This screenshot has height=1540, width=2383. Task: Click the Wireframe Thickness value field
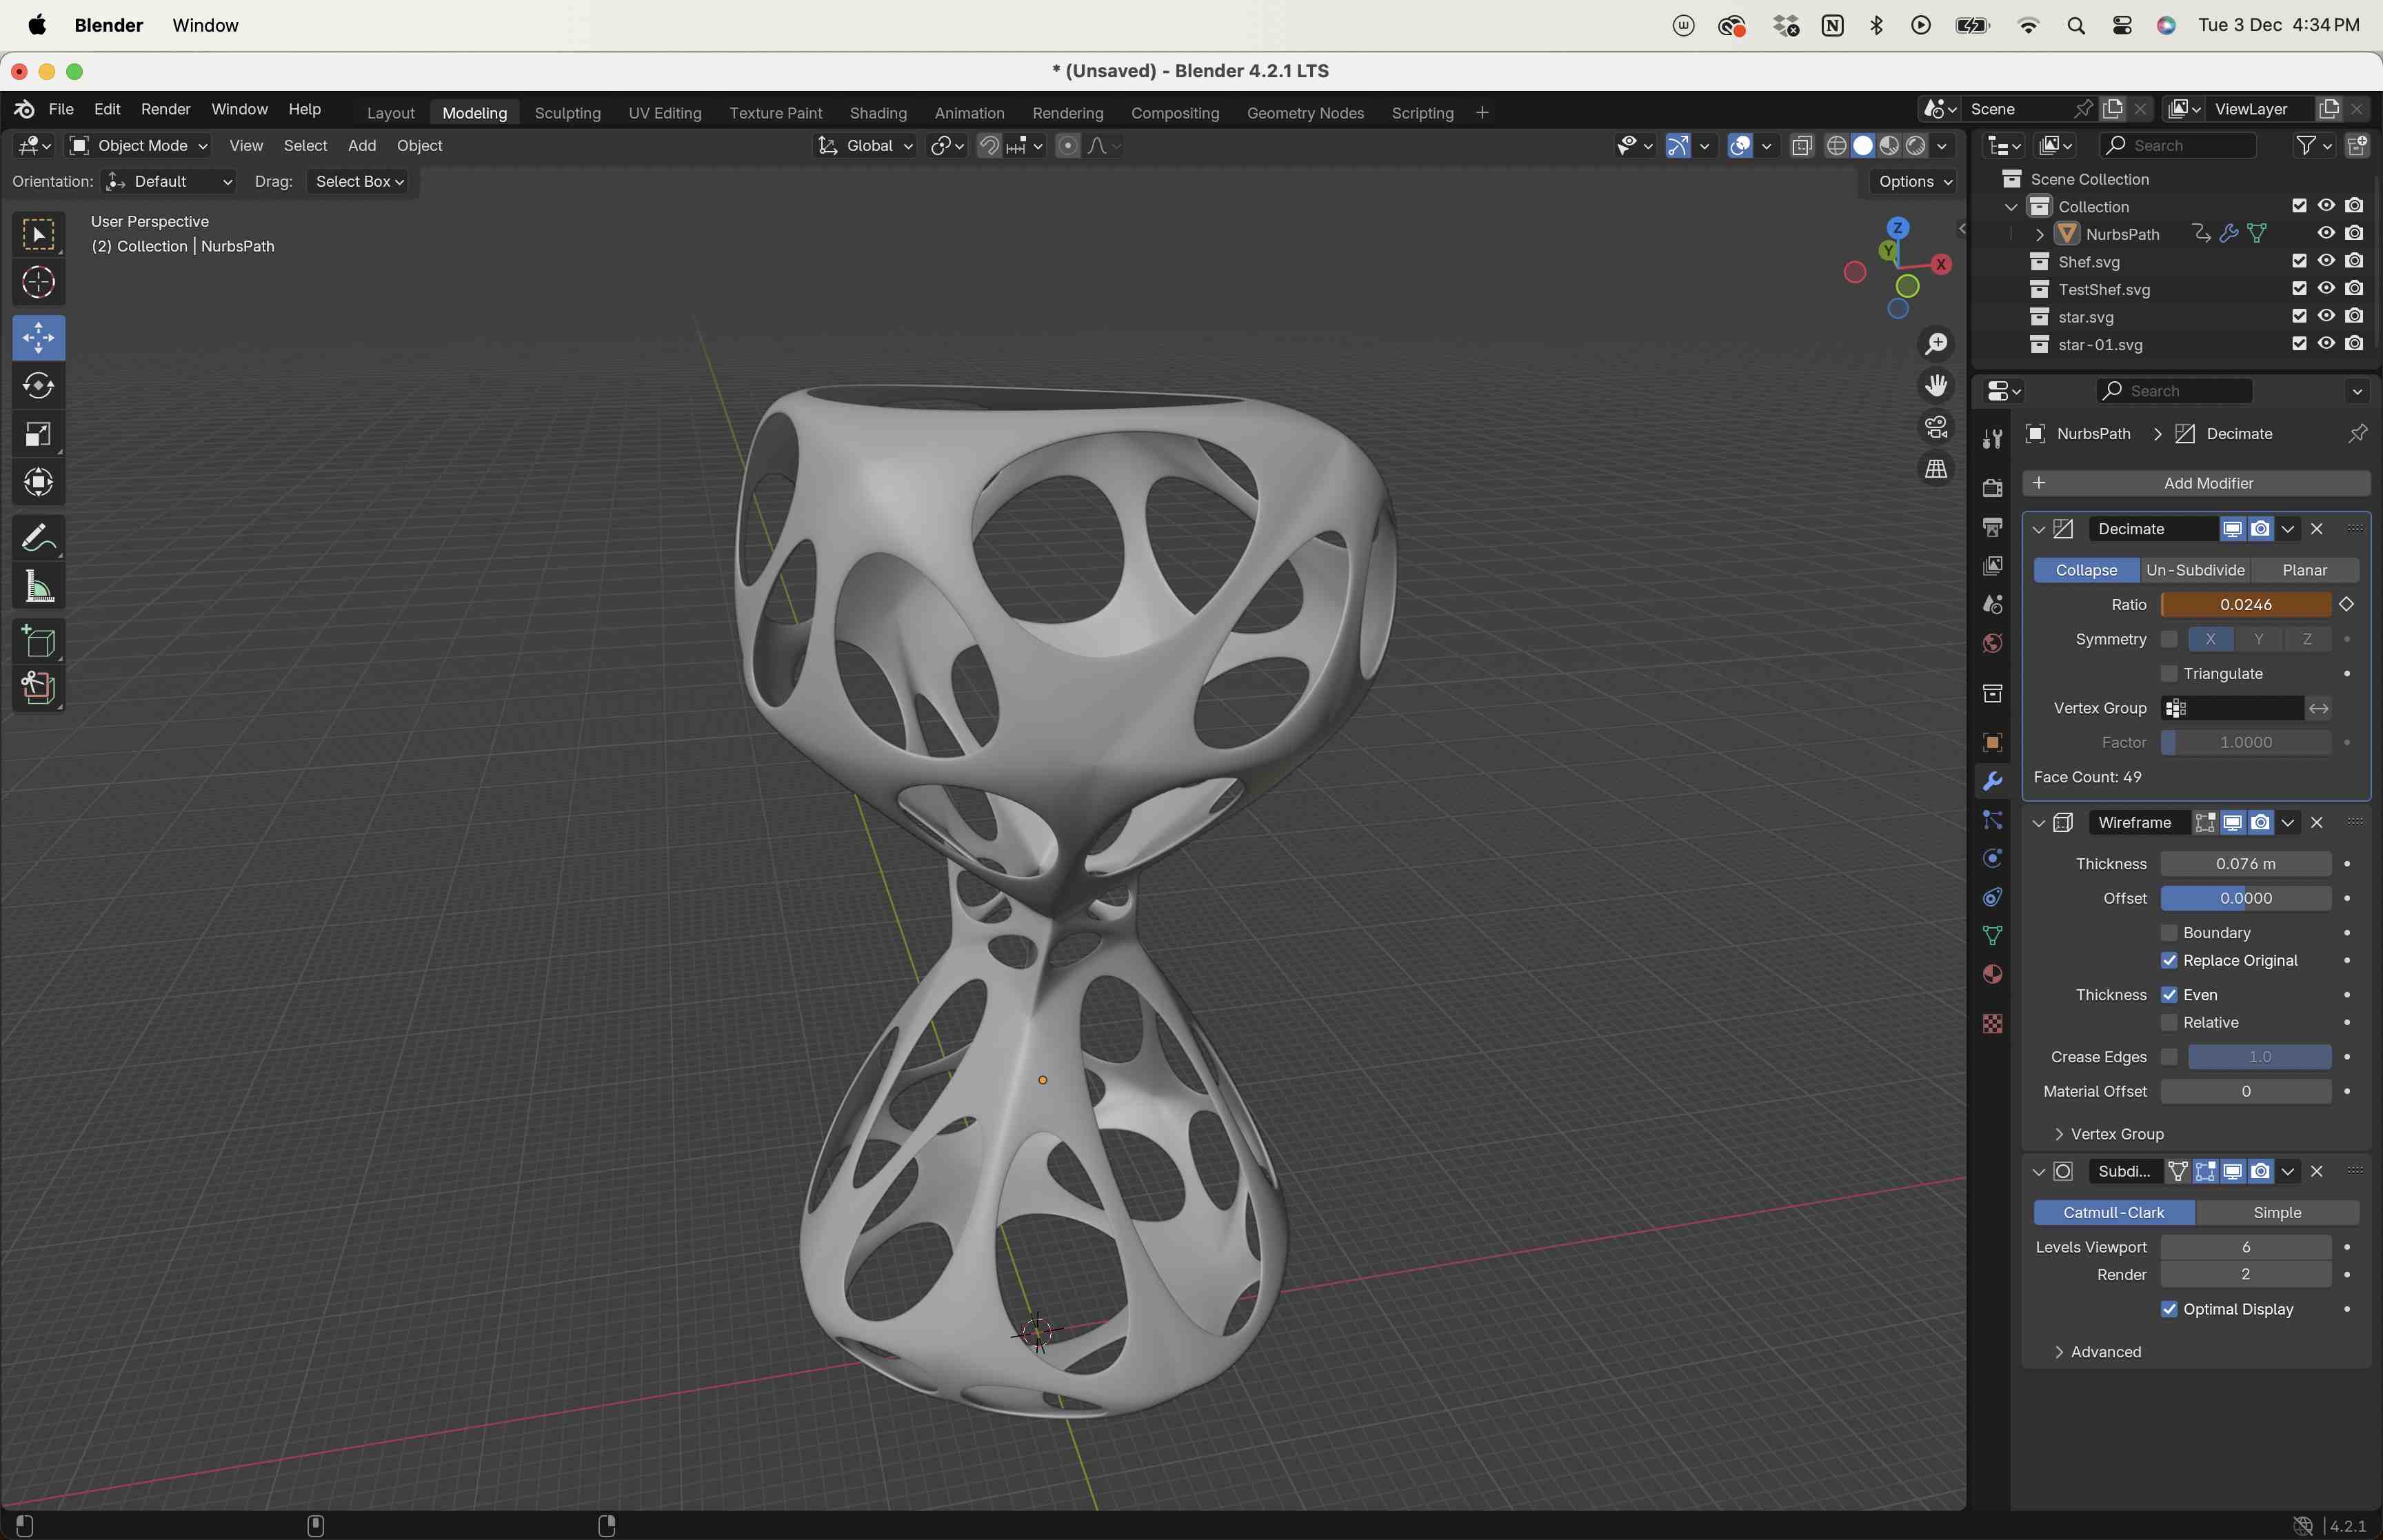click(x=2245, y=864)
